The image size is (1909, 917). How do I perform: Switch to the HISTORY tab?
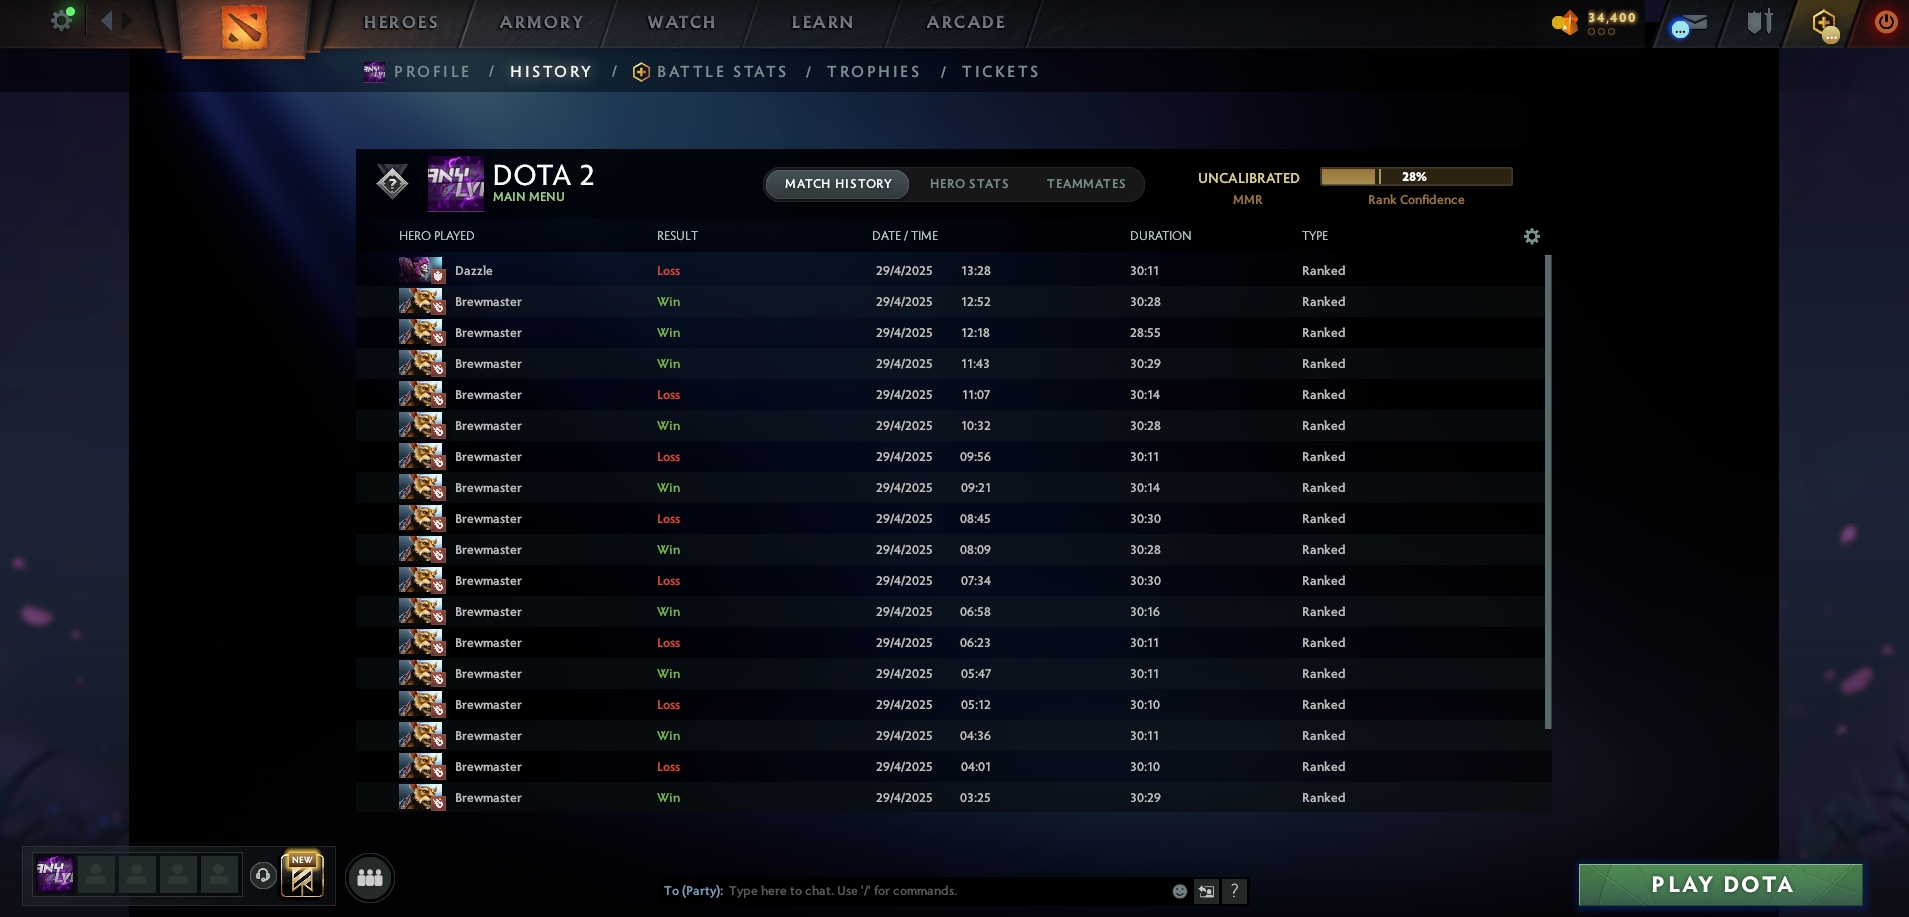point(551,72)
